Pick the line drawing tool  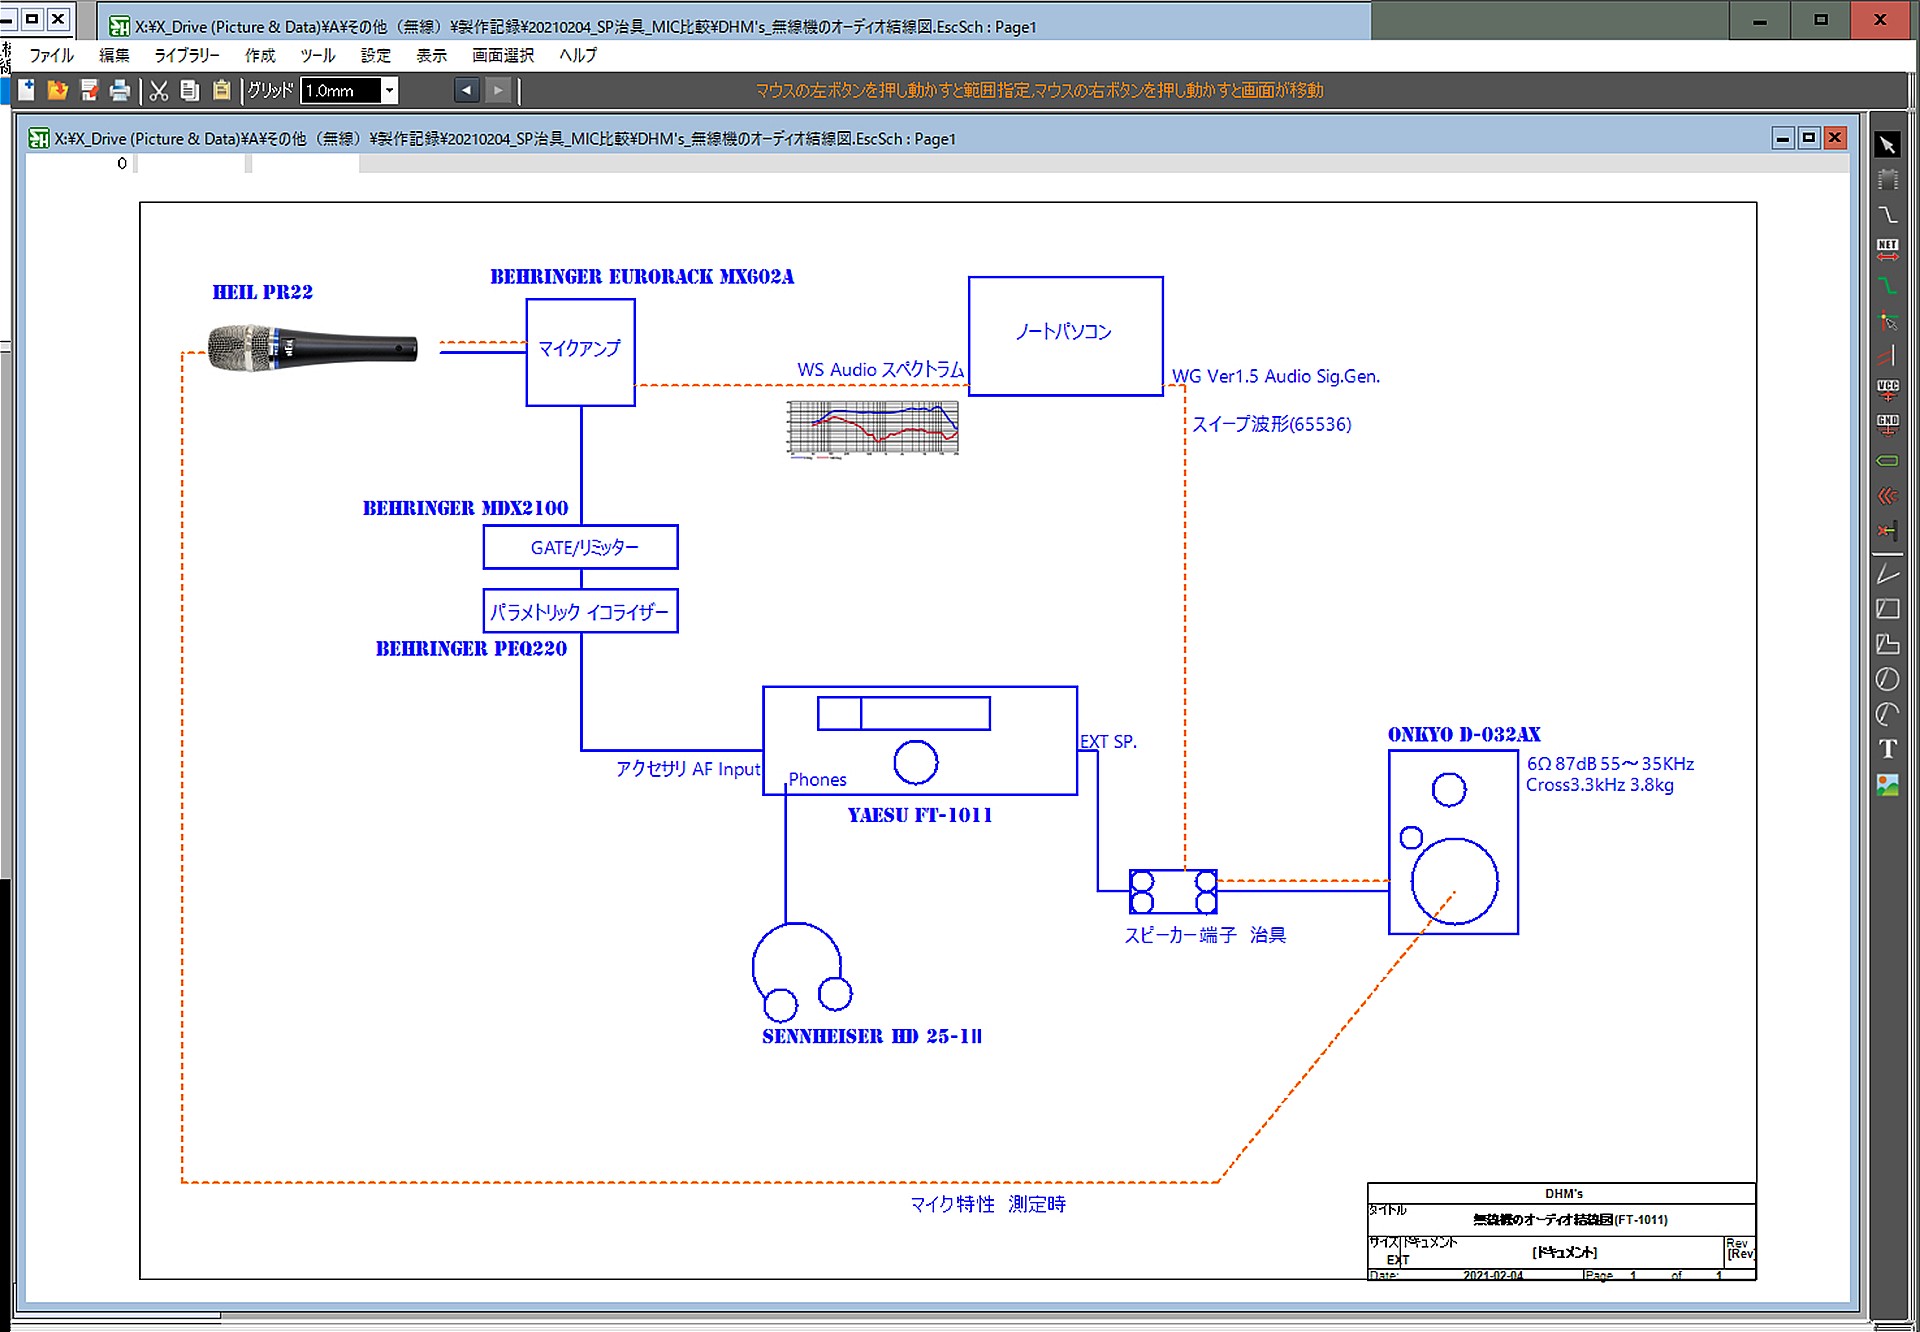(x=1887, y=574)
